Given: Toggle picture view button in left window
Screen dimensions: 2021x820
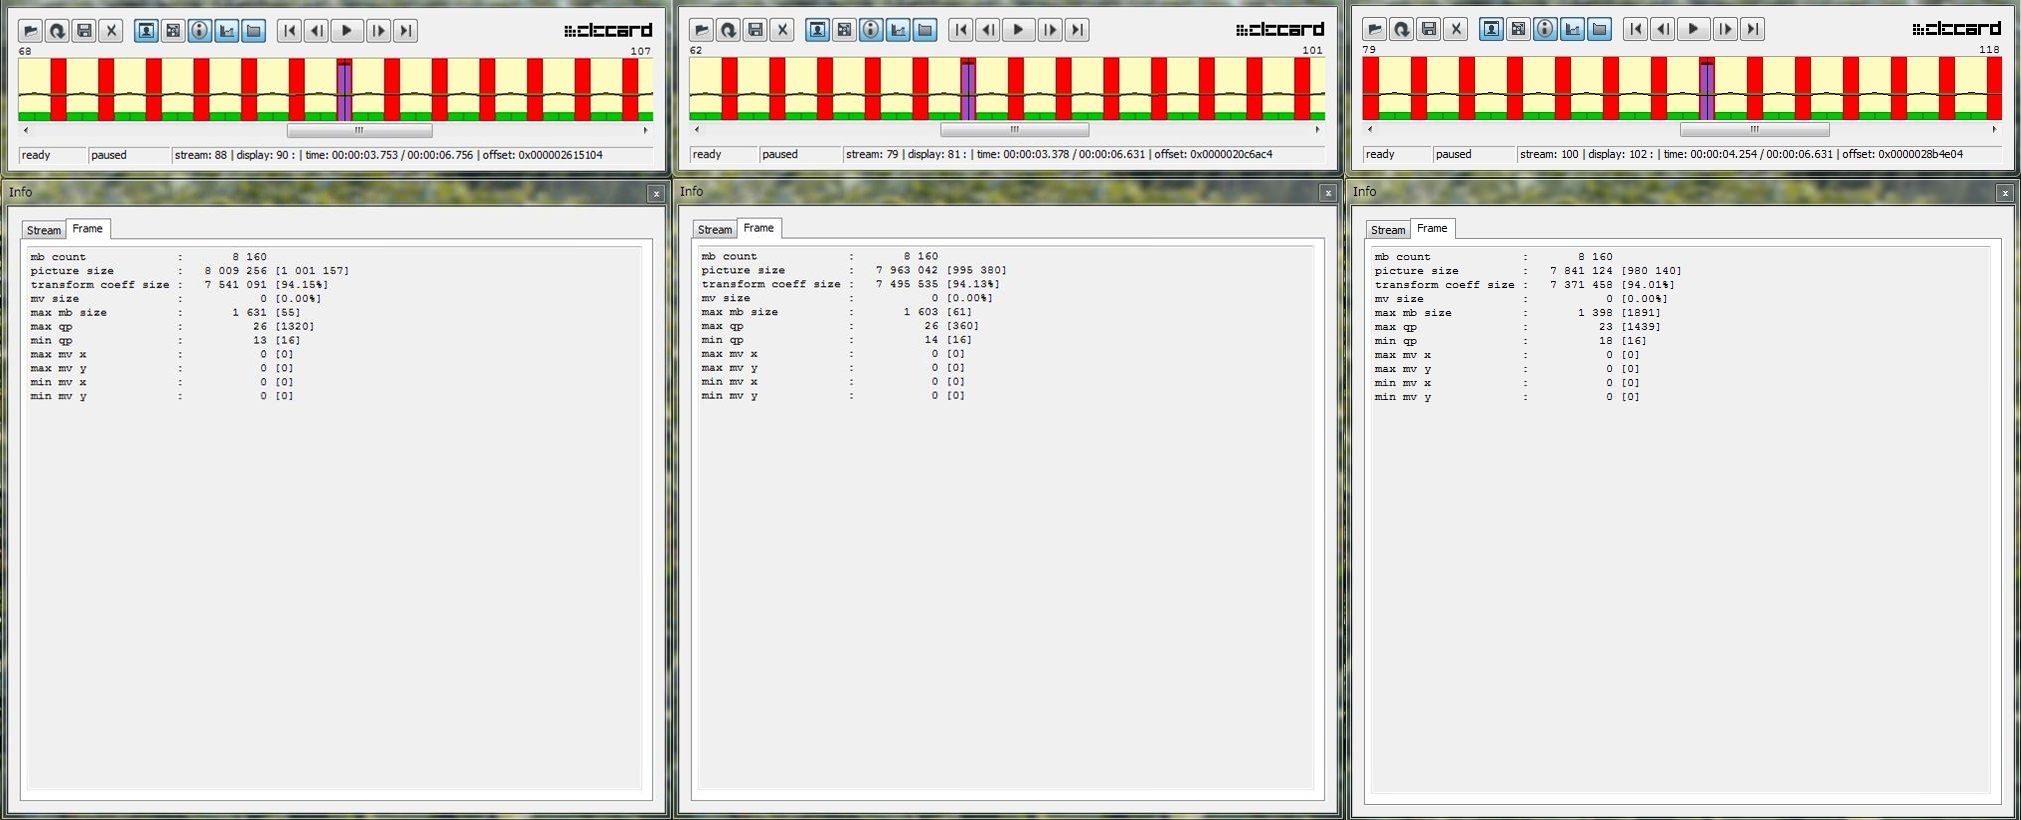Looking at the screenshot, I should [146, 31].
